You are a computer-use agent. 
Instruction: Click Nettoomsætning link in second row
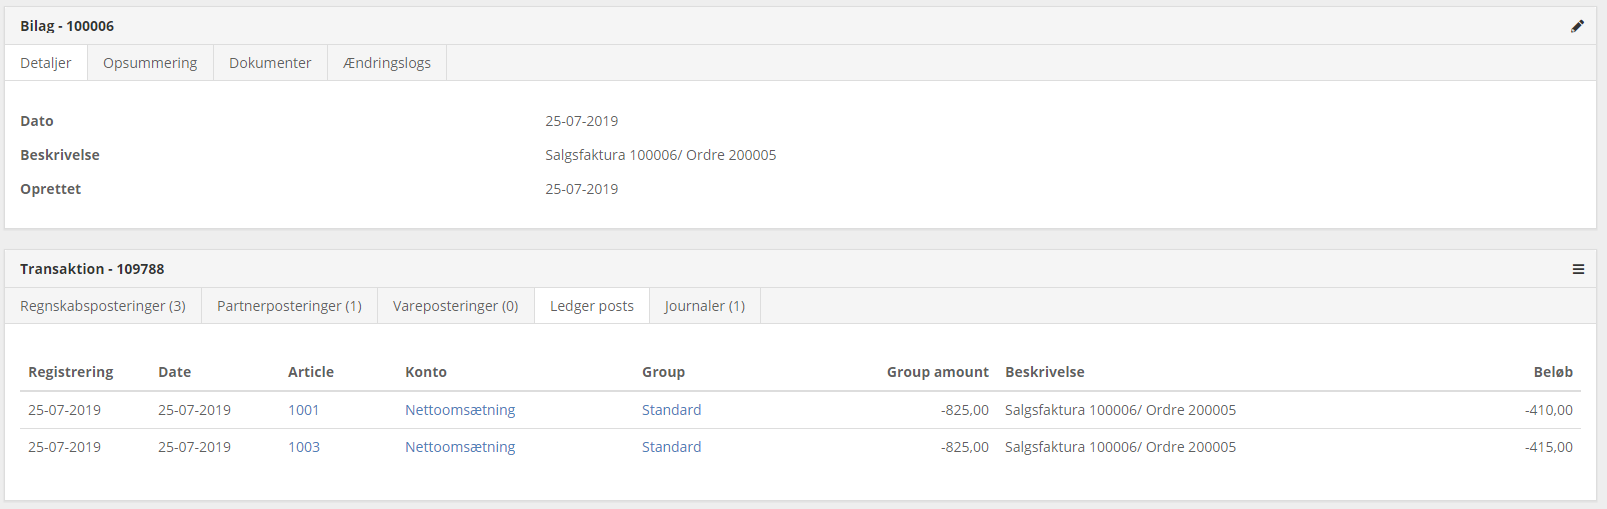459,447
